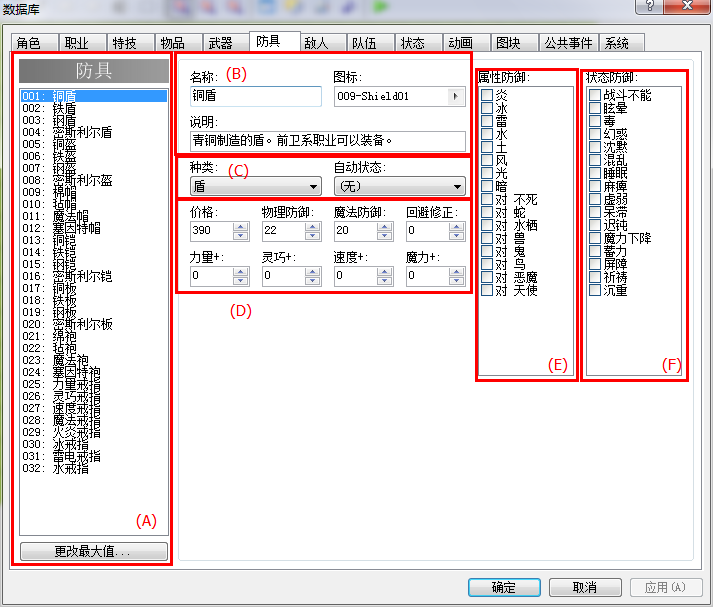Increase the 价格 value with up arrow
The height and width of the screenshot is (607, 713).
point(241,226)
